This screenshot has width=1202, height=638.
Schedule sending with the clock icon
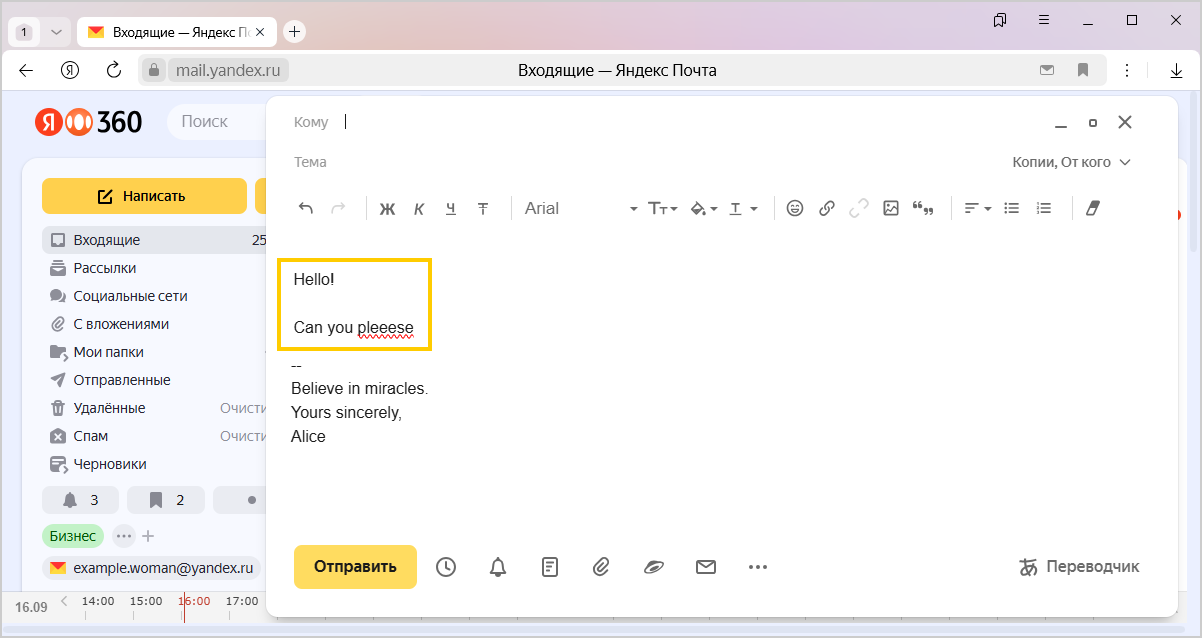446,567
